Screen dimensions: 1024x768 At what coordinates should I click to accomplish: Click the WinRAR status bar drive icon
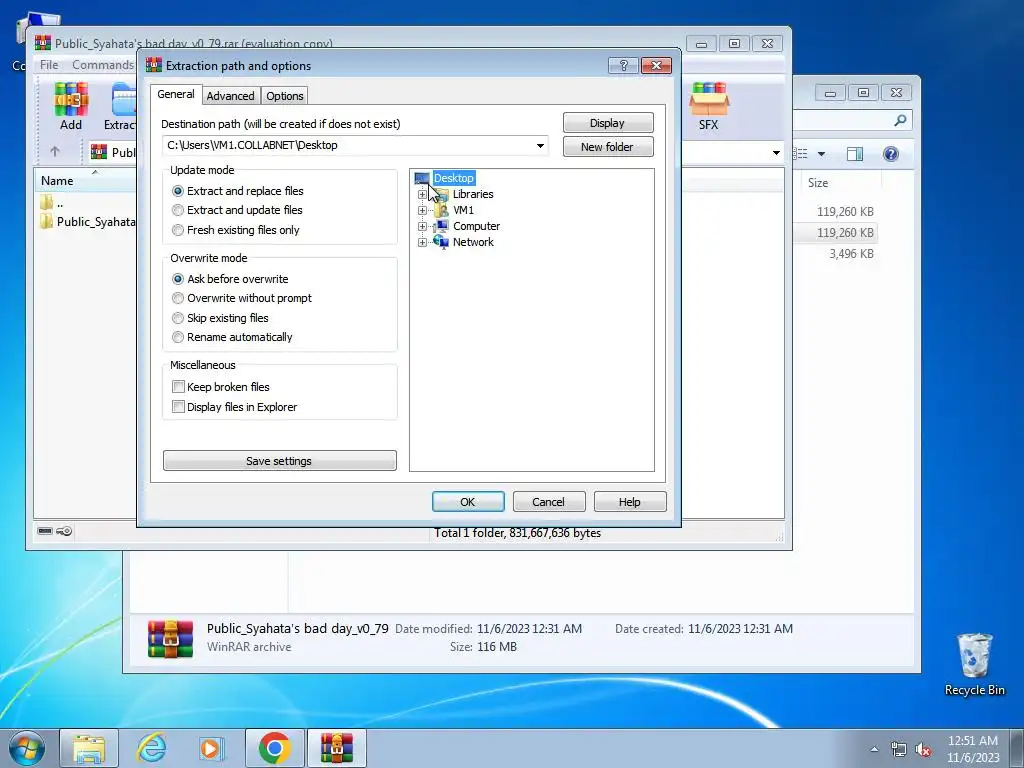click(44, 531)
